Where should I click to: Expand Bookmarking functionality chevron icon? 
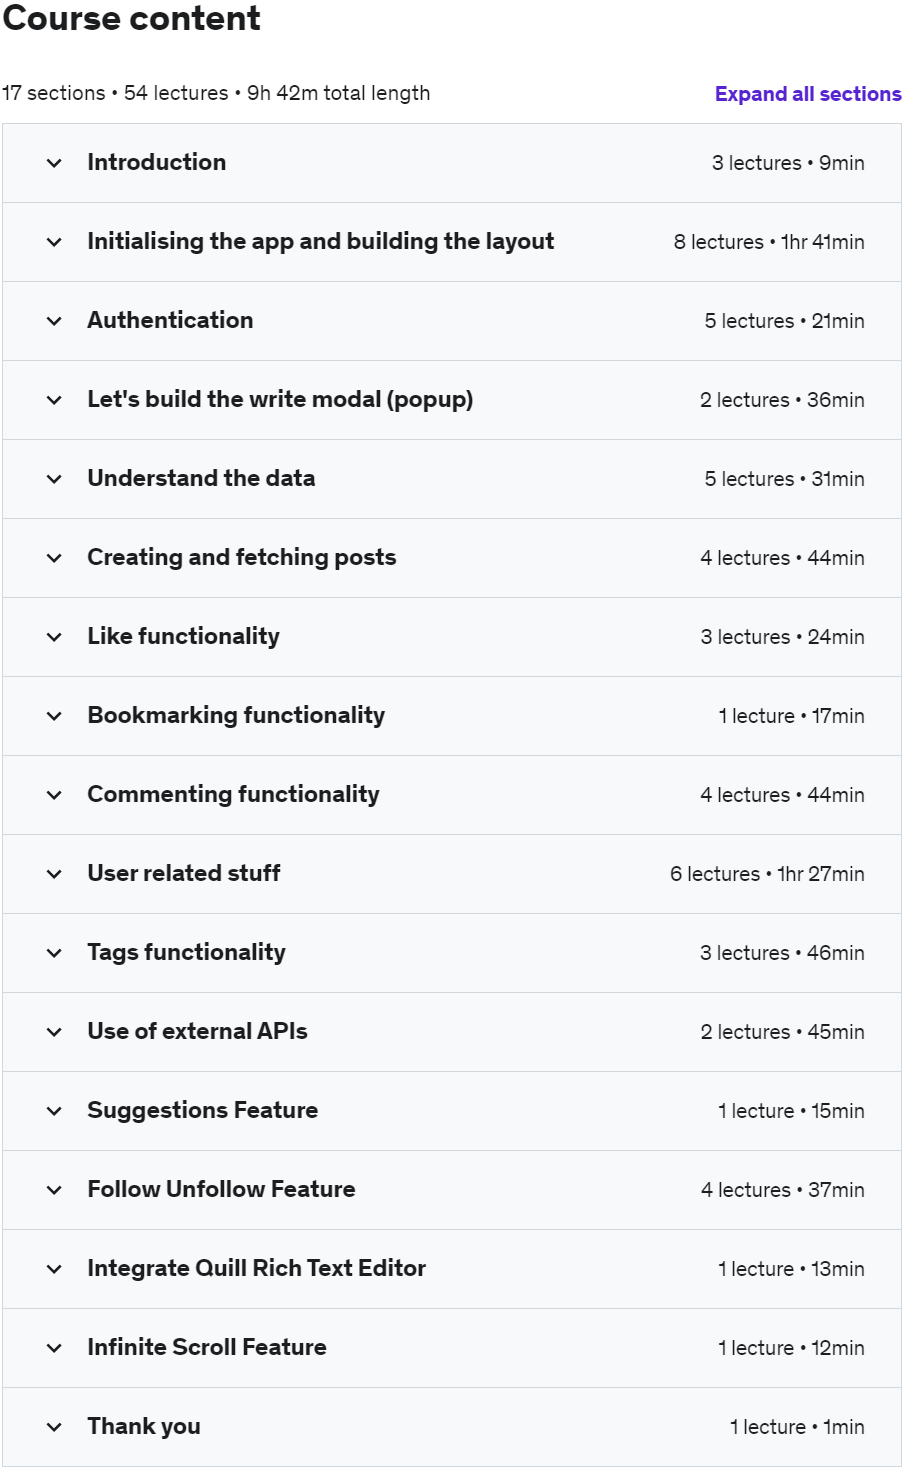tap(54, 716)
